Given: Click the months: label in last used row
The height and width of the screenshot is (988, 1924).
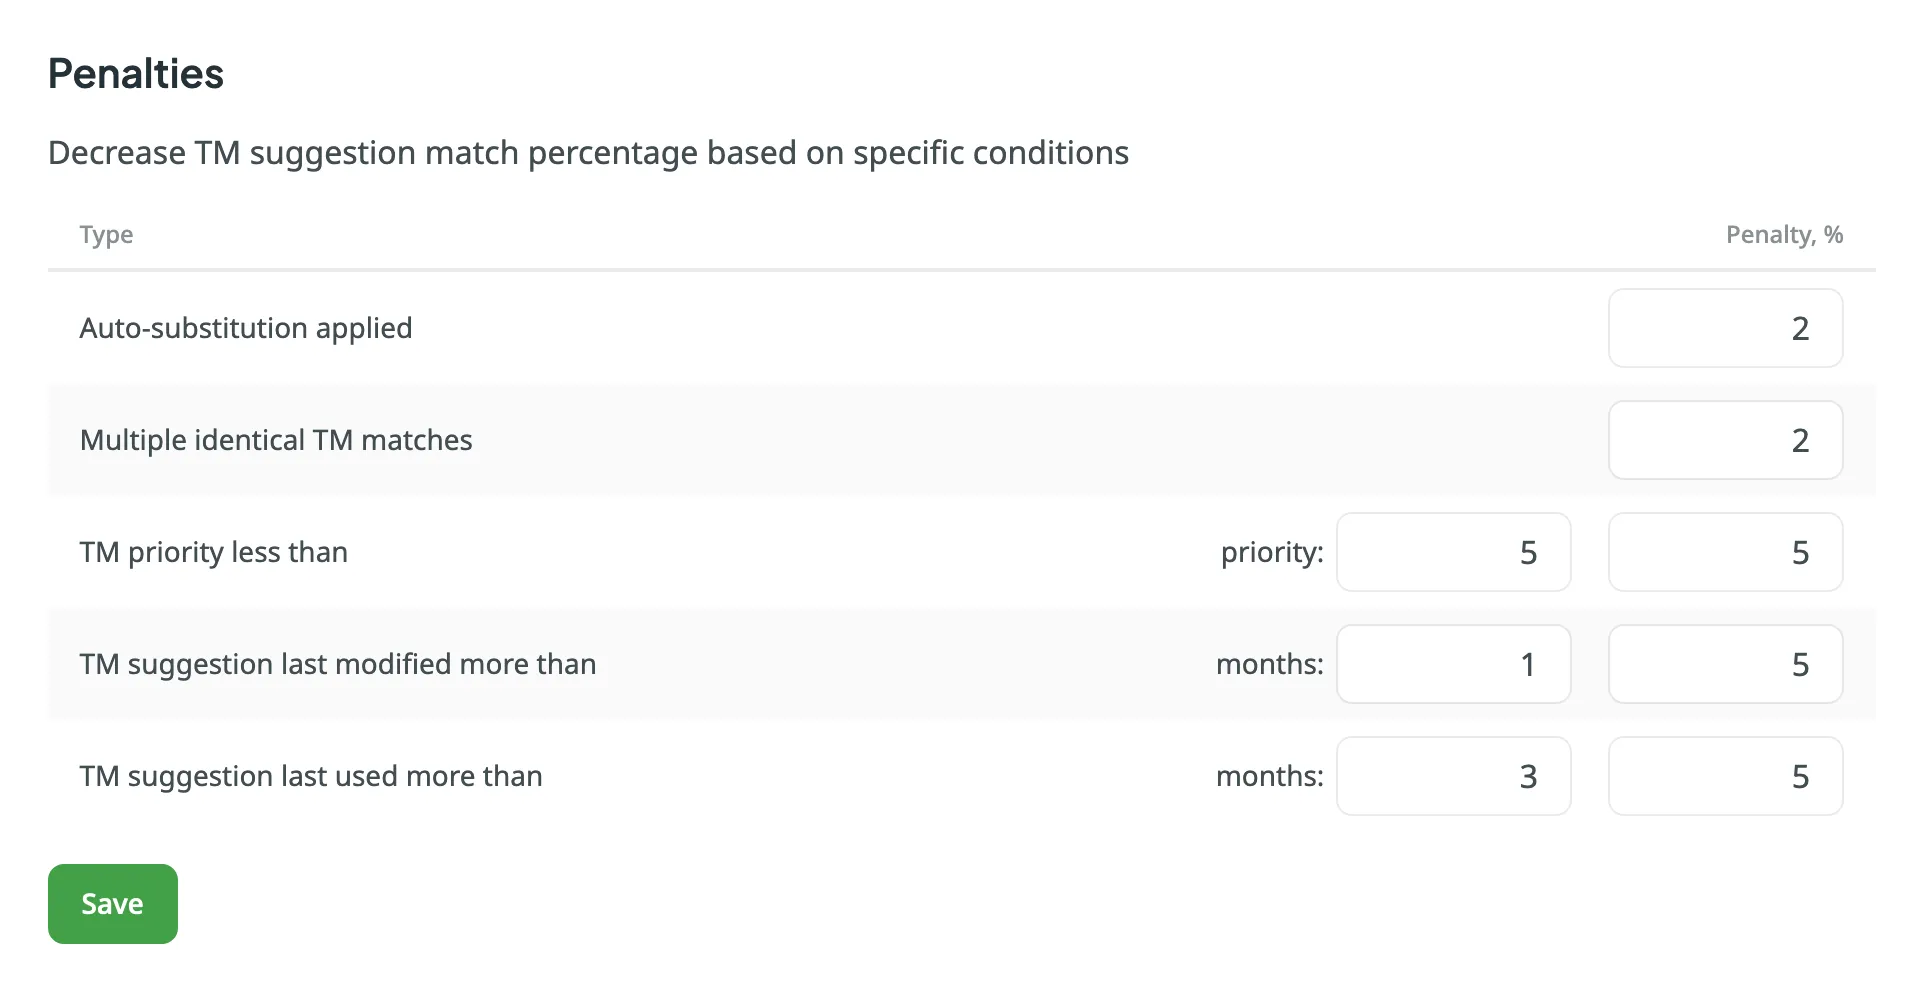Looking at the screenshot, I should click(x=1269, y=776).
